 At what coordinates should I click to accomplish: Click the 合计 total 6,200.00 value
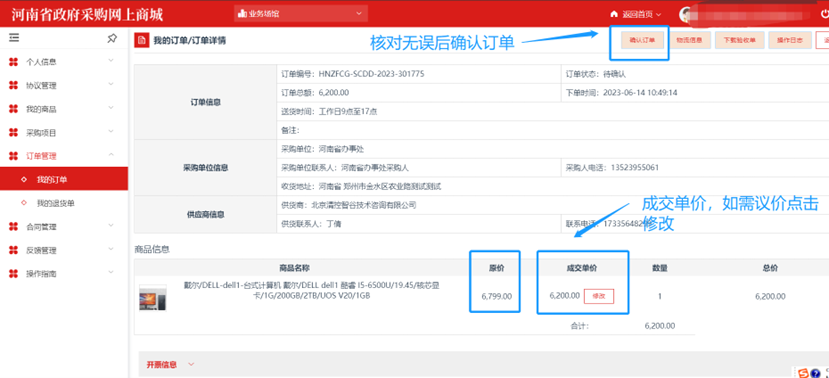(x=659, y=326)
